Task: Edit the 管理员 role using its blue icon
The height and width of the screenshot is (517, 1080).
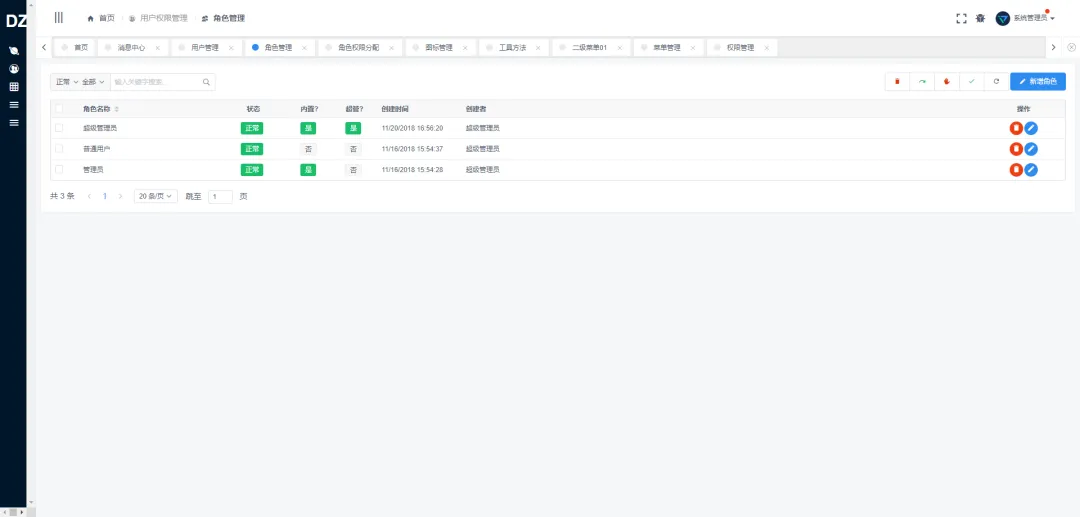Action: 1031,170
